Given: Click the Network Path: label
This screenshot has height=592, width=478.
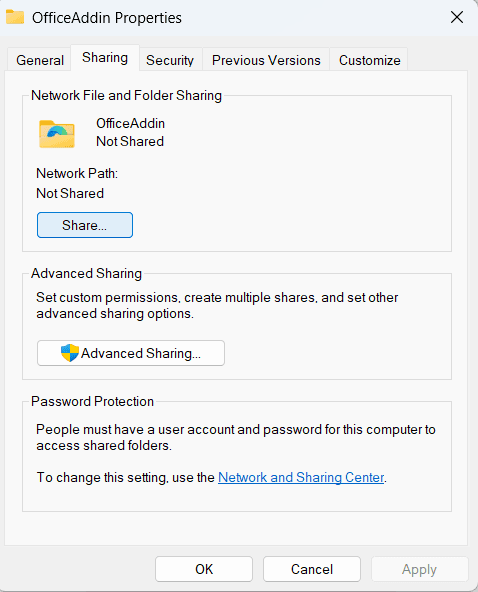Looking at the screenshot, I should pos(77,173).
